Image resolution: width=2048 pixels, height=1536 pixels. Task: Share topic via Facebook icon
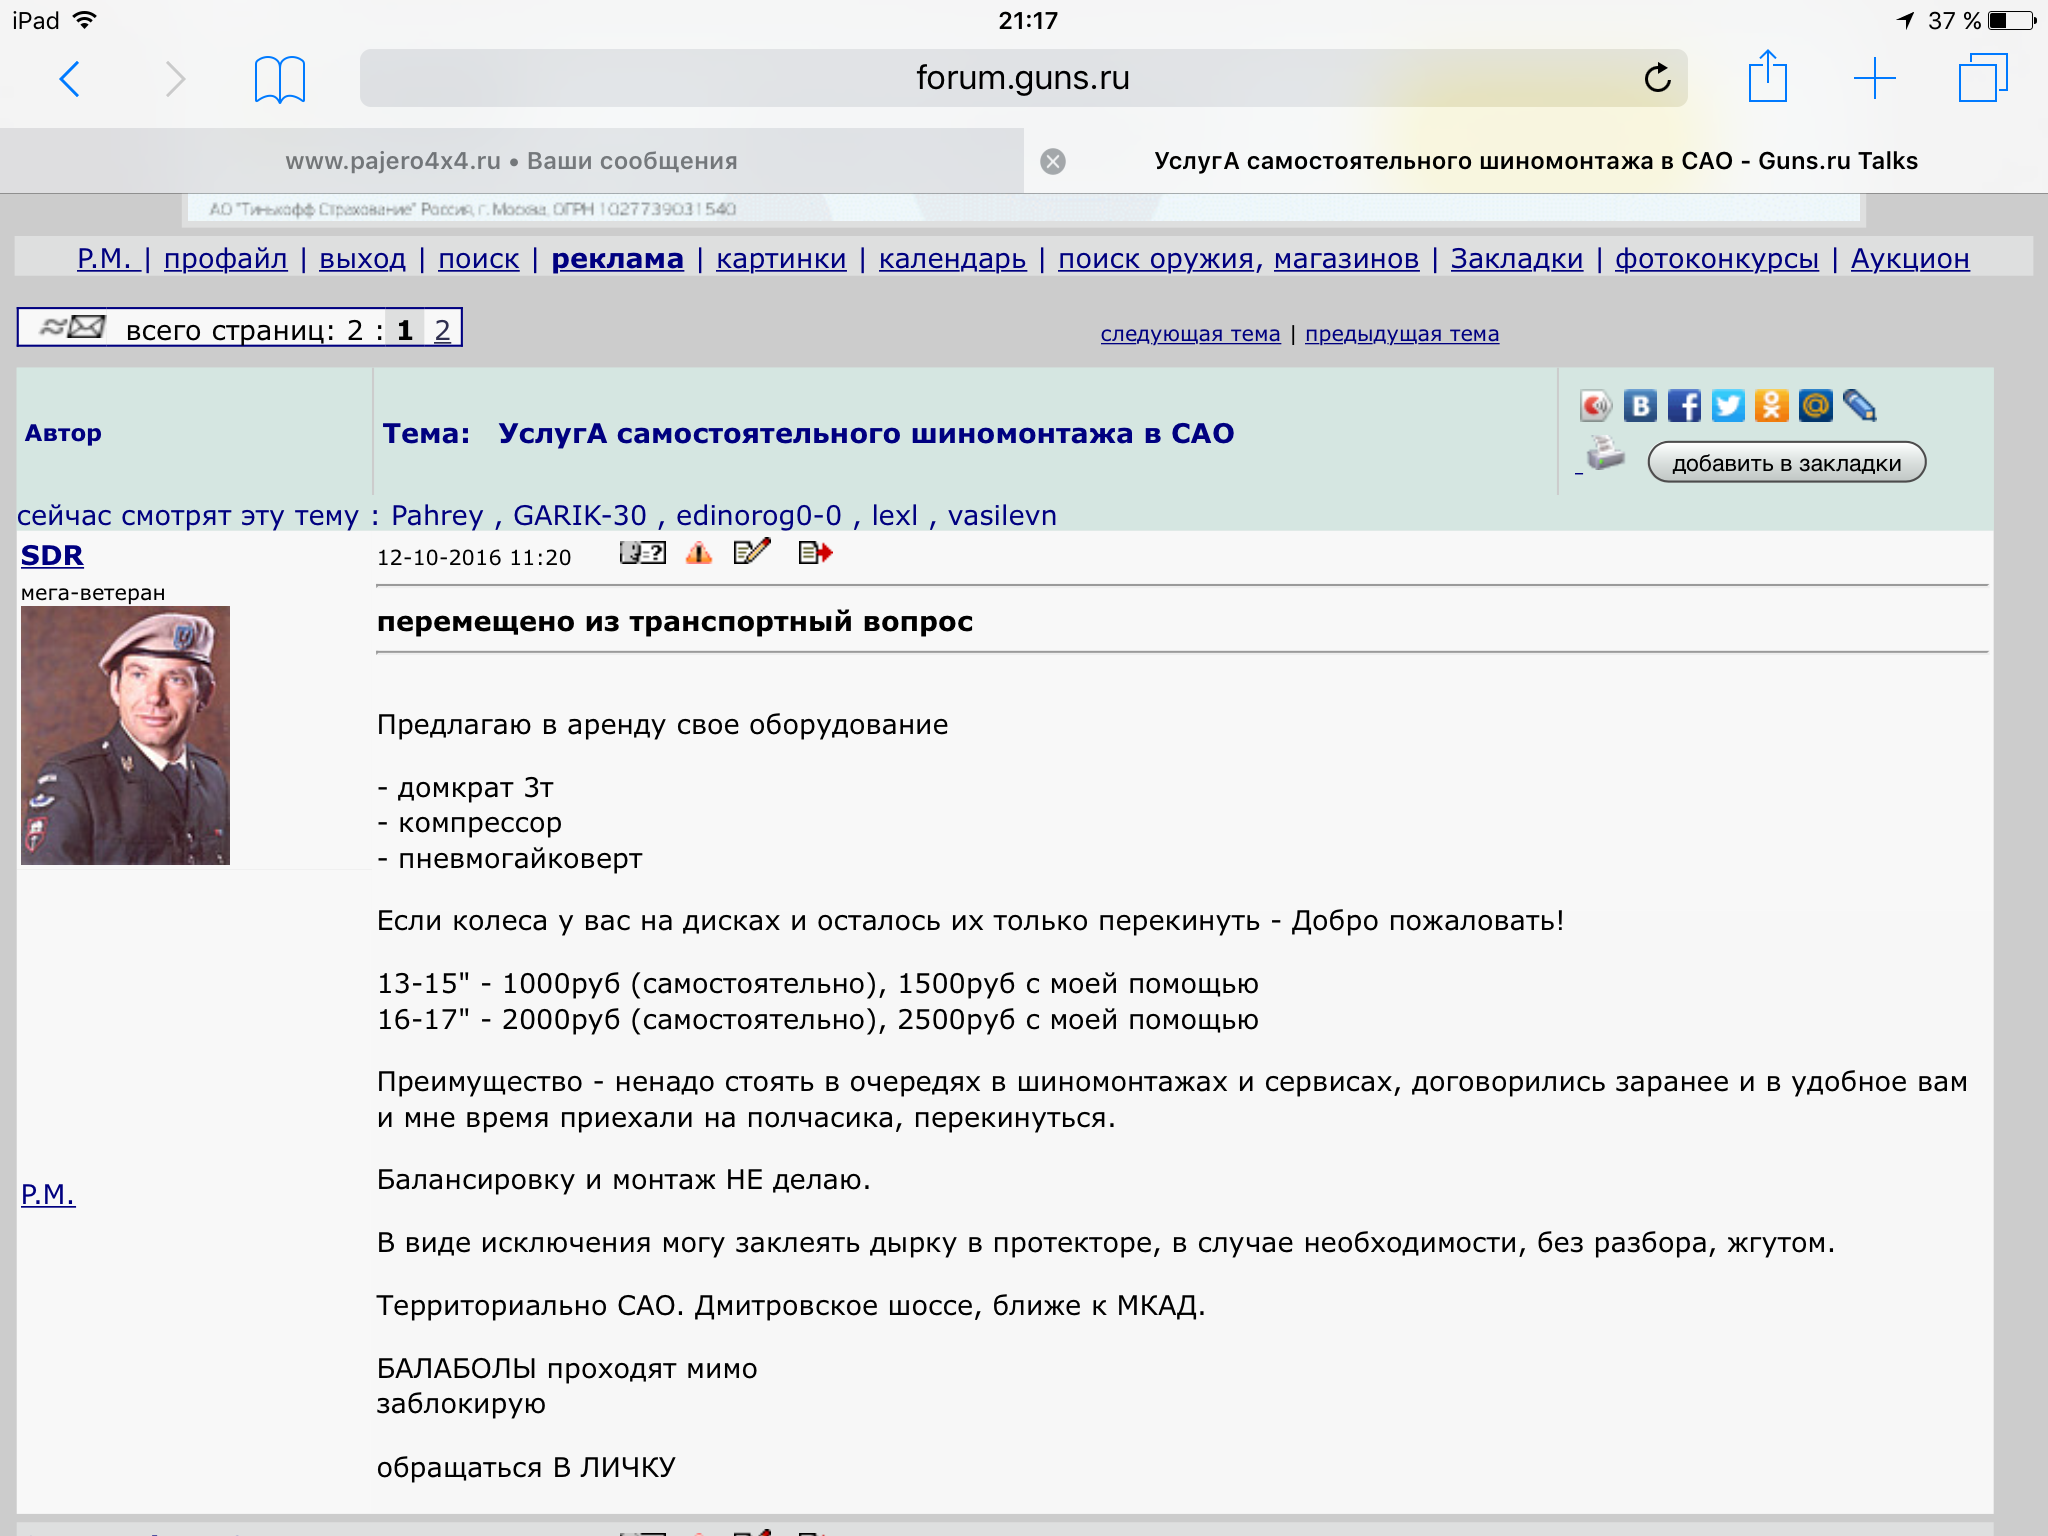[x=1684, y=406]
